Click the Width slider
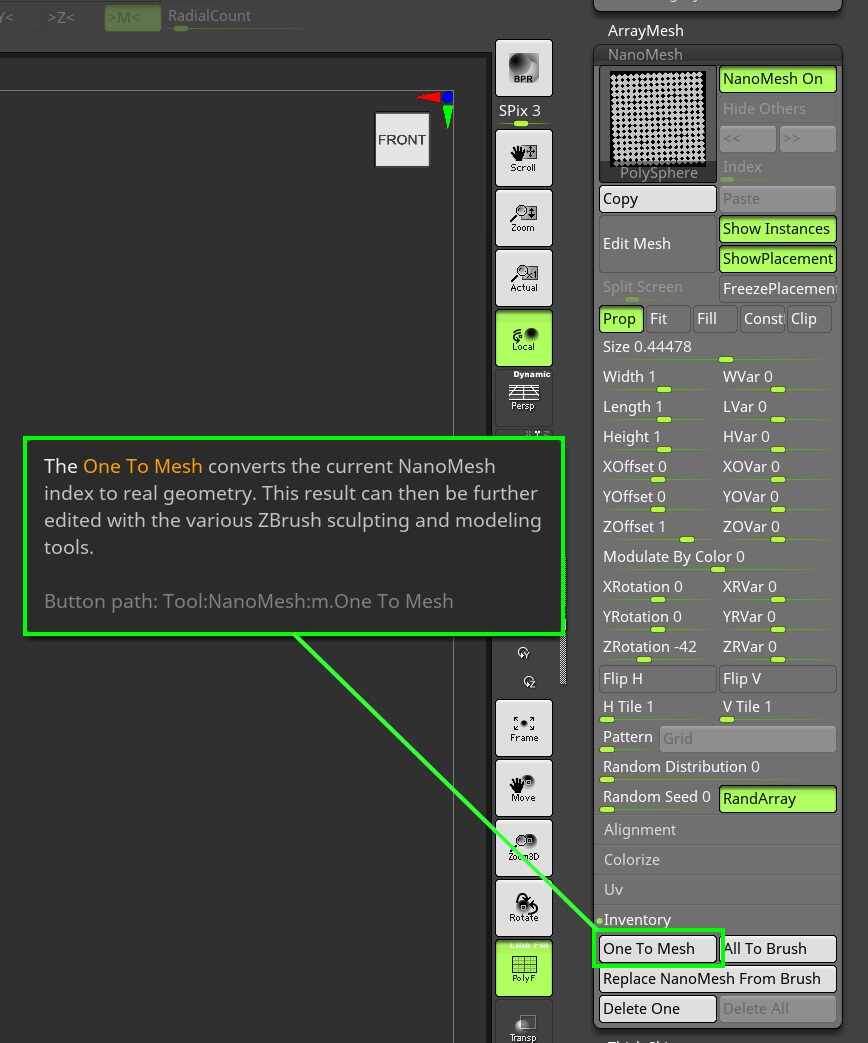 click(x=658, y=378)
